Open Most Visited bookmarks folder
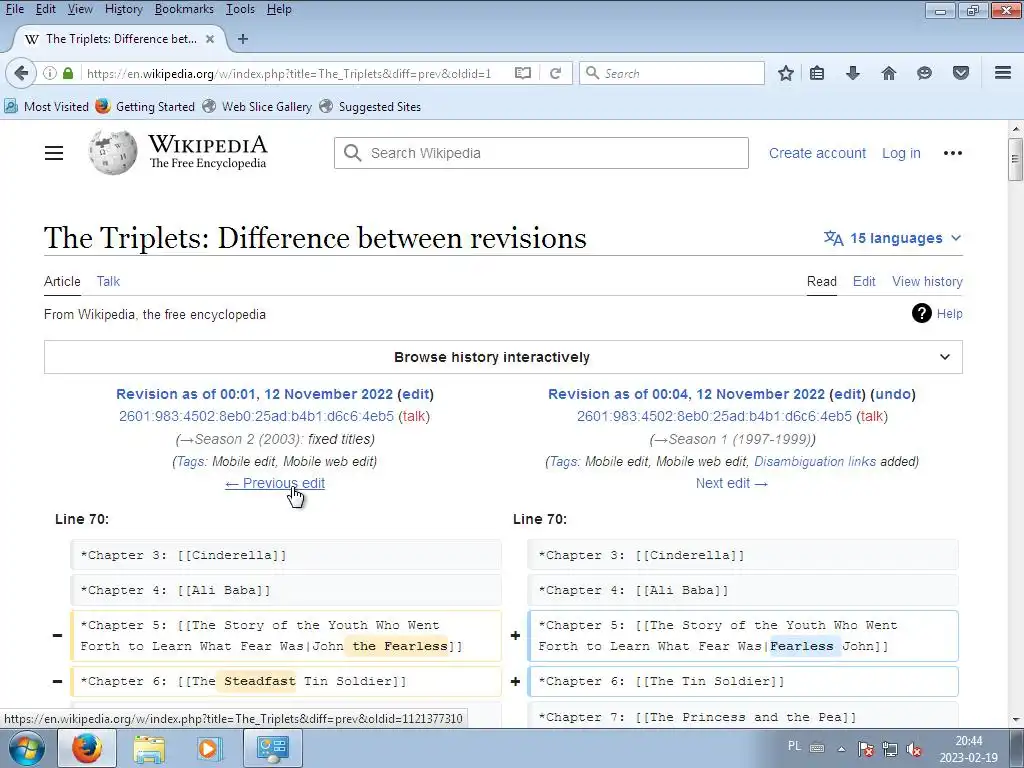The height and width of the screenshot is (768, 1024). [46, 106]
